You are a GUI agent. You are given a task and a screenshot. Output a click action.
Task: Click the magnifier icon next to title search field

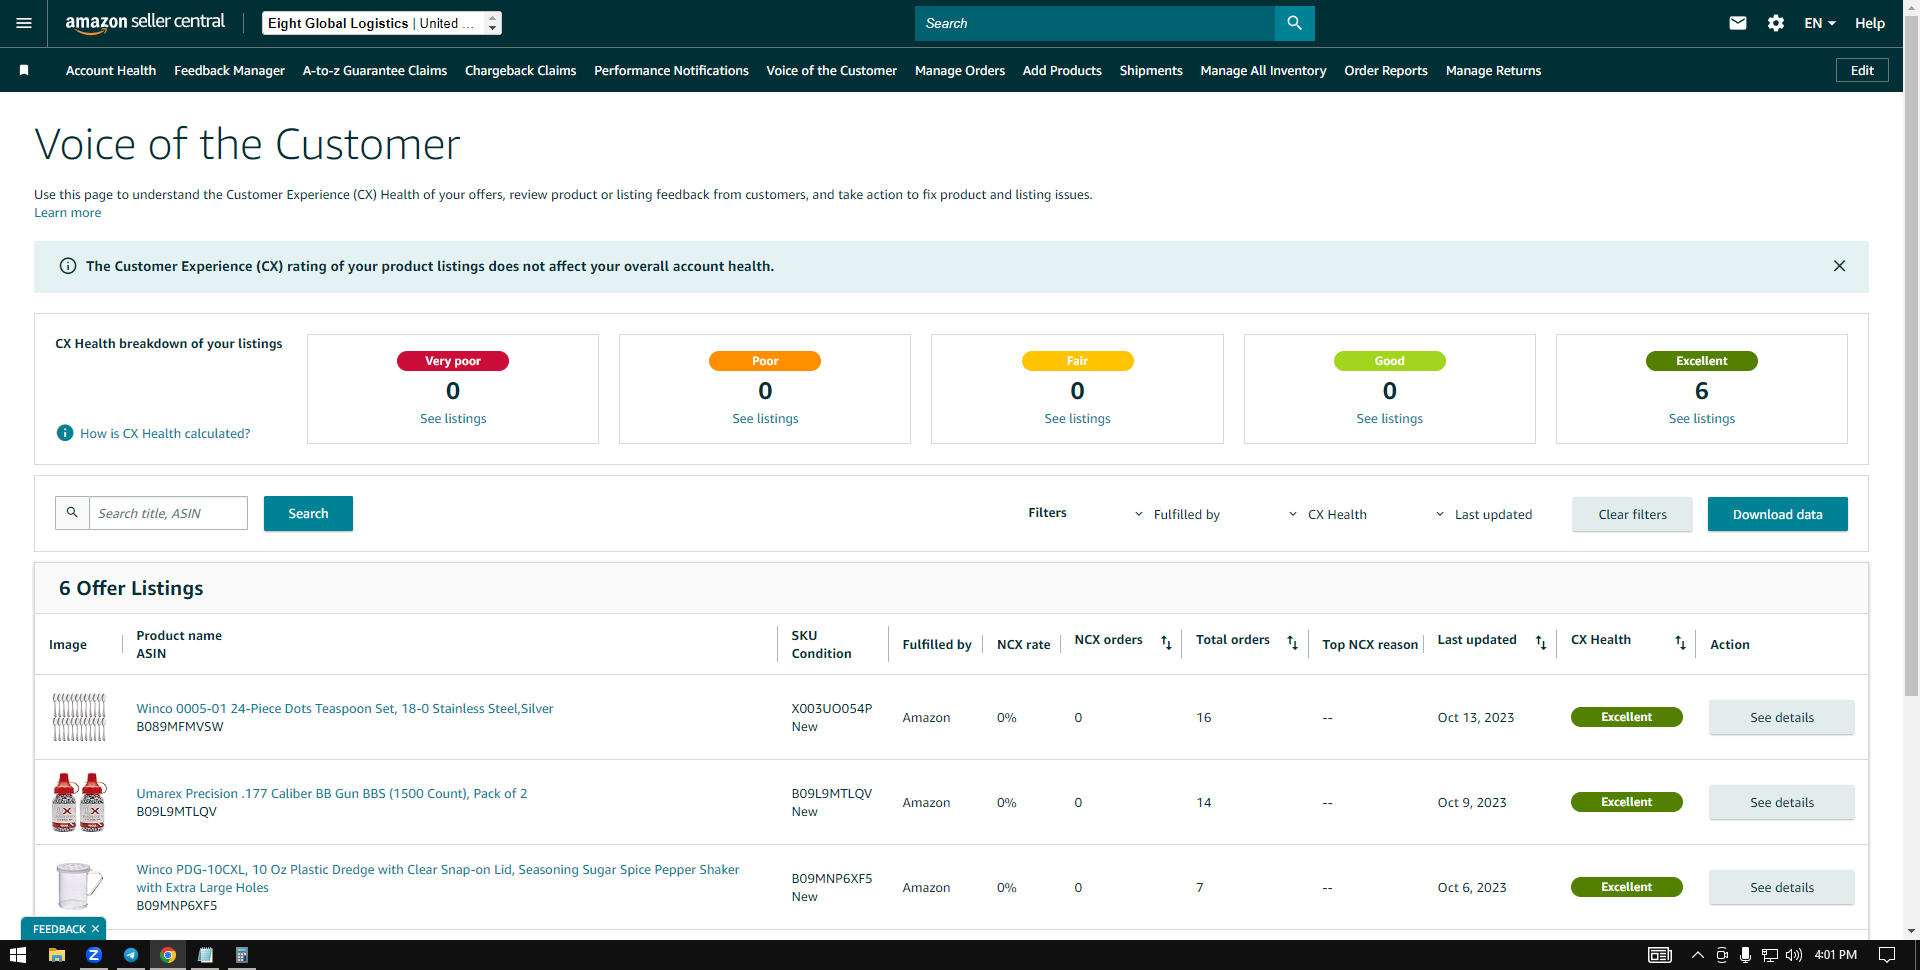tap(72, 513)
